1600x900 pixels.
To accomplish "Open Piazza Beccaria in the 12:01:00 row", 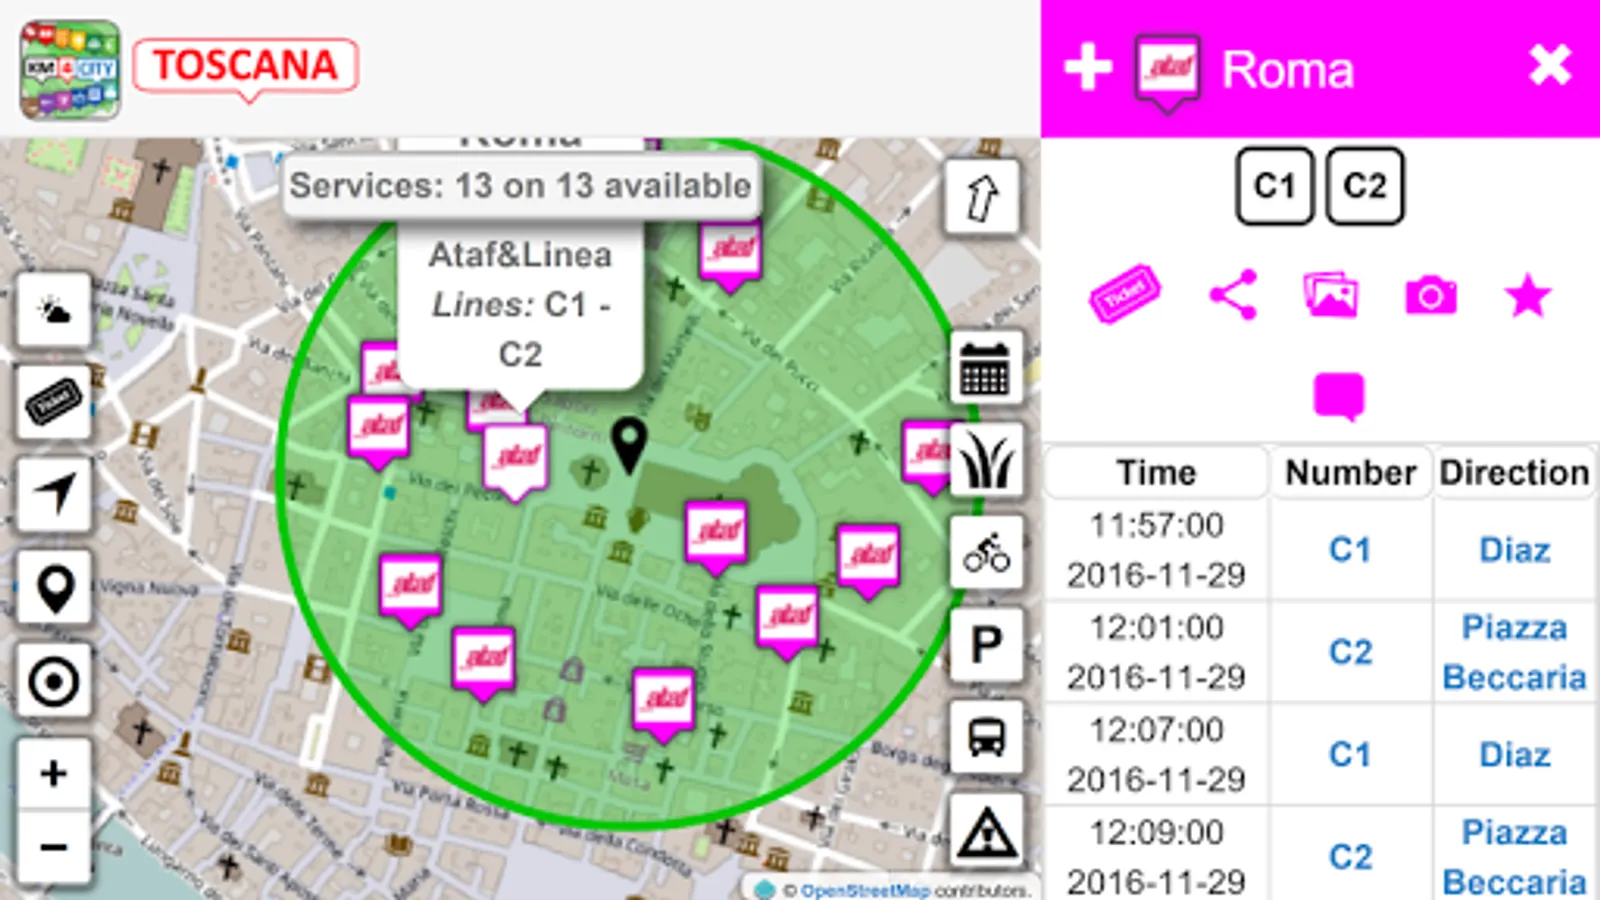I will click(x=1515, y=652).
